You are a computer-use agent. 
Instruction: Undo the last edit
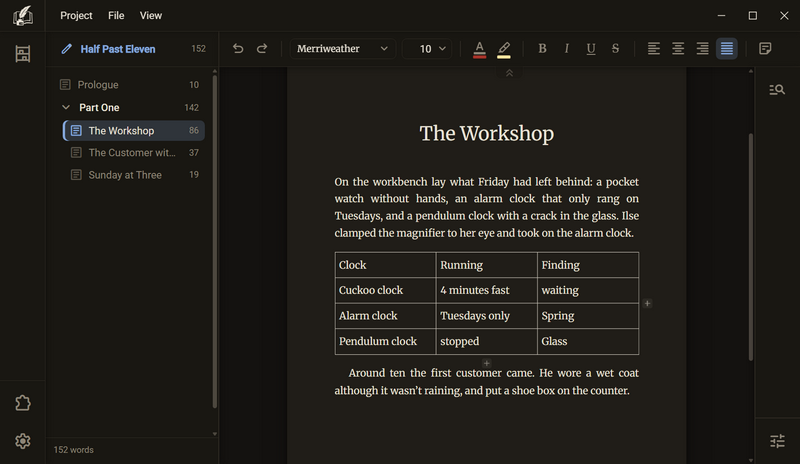tap(238, 48)
